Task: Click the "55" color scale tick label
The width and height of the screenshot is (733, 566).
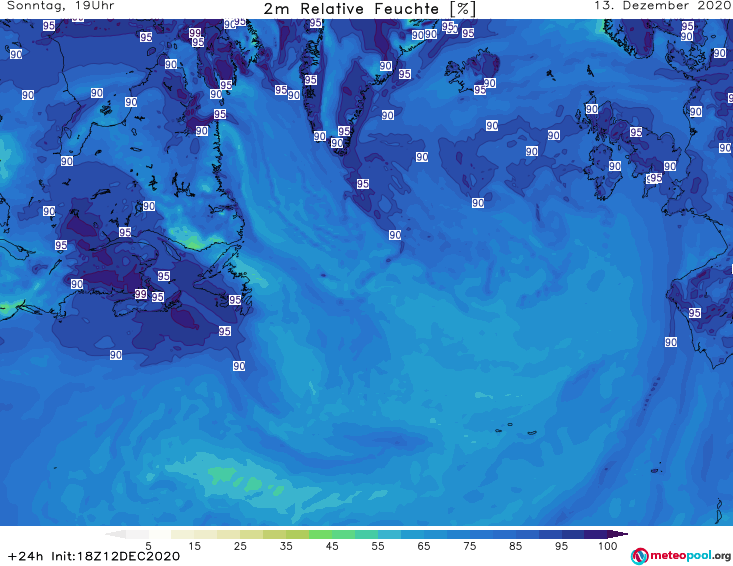Action: [x=378, y=546]
